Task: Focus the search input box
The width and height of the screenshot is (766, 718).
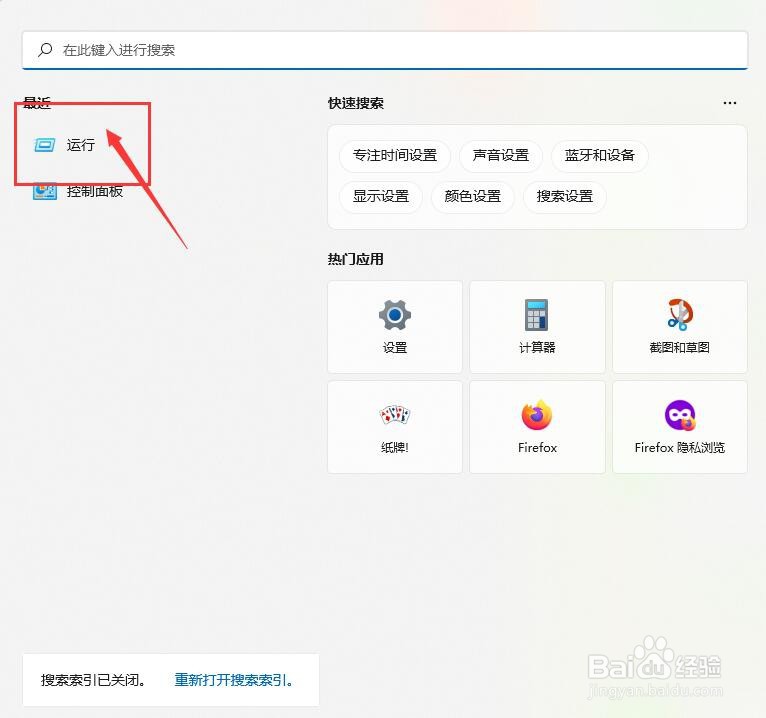Action: point(385,50)
